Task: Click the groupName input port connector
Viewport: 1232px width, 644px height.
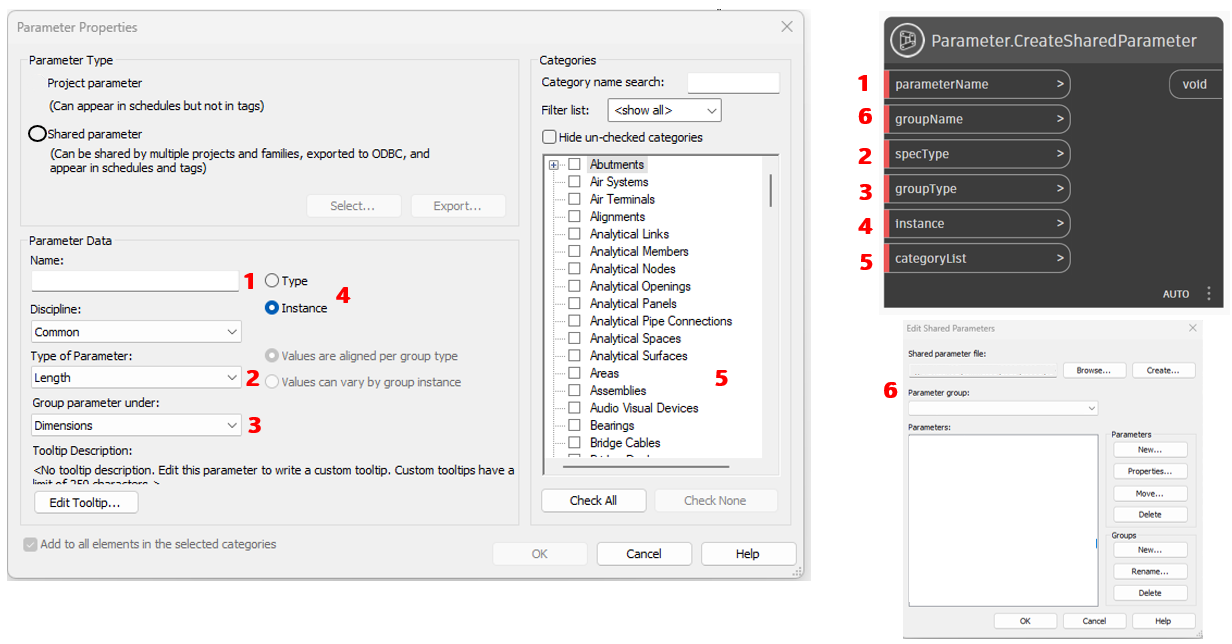Action: (x=1062, y=119)
